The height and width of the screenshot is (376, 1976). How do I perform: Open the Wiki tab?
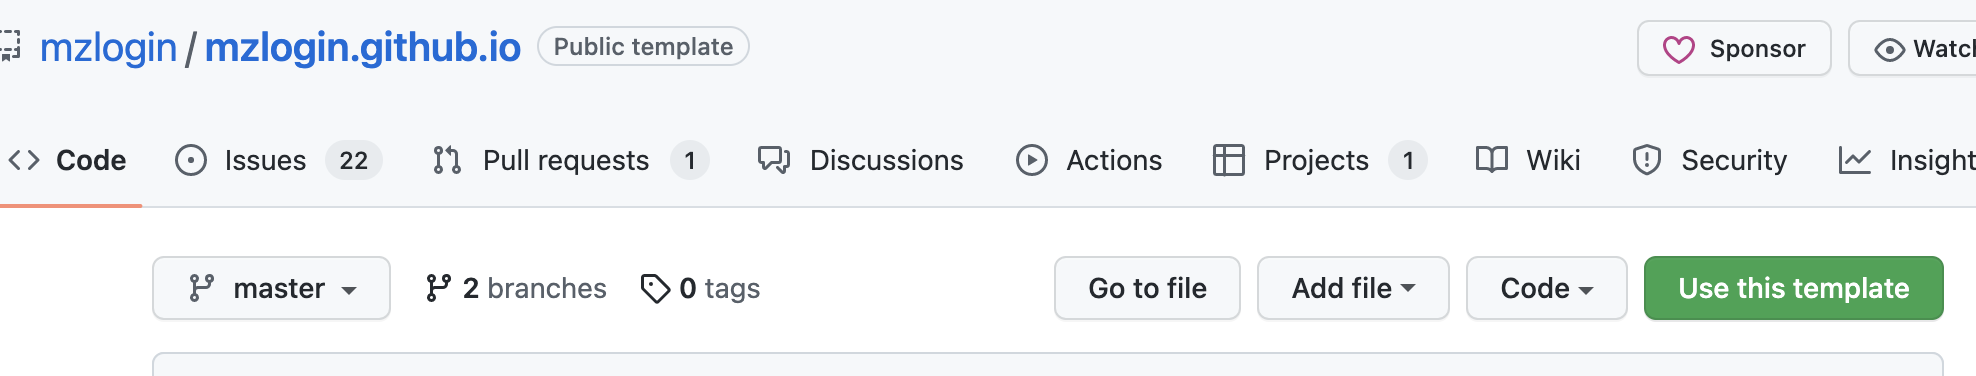click(1528, 160)
